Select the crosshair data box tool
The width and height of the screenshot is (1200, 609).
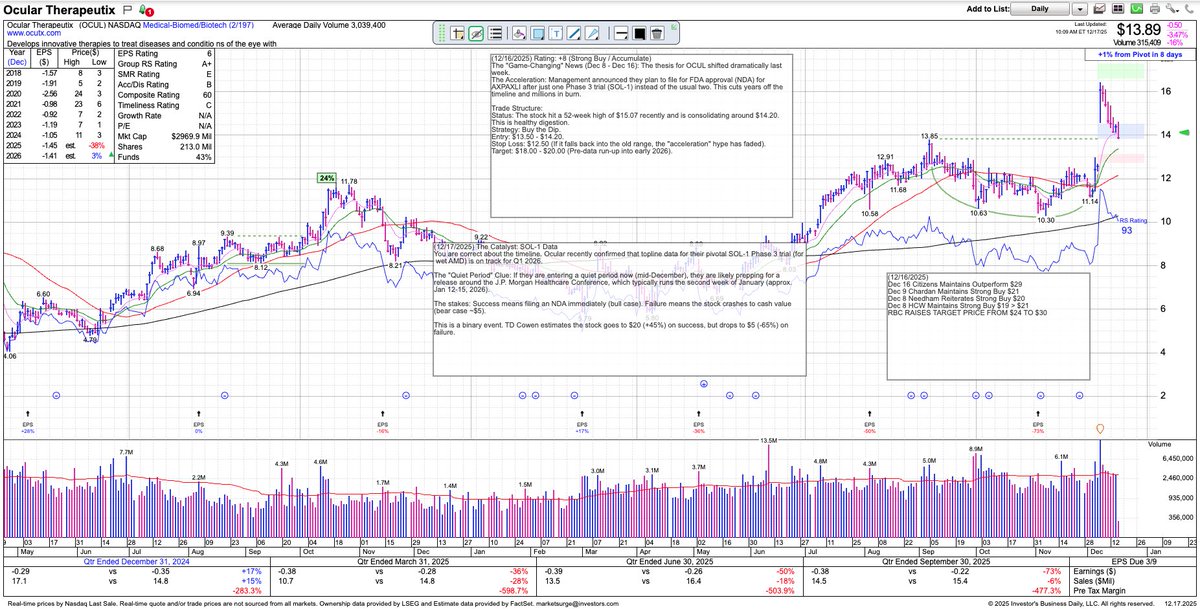pyautogui.click(x=457, y=33)
